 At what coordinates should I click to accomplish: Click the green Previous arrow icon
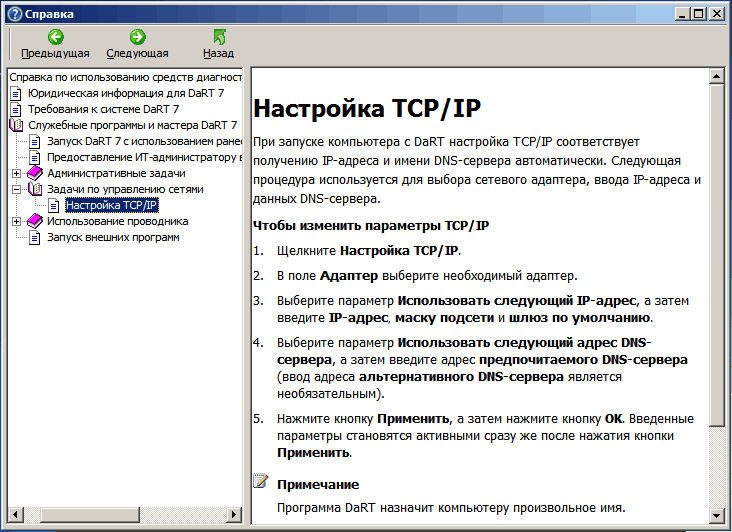(x=56, y=37)
